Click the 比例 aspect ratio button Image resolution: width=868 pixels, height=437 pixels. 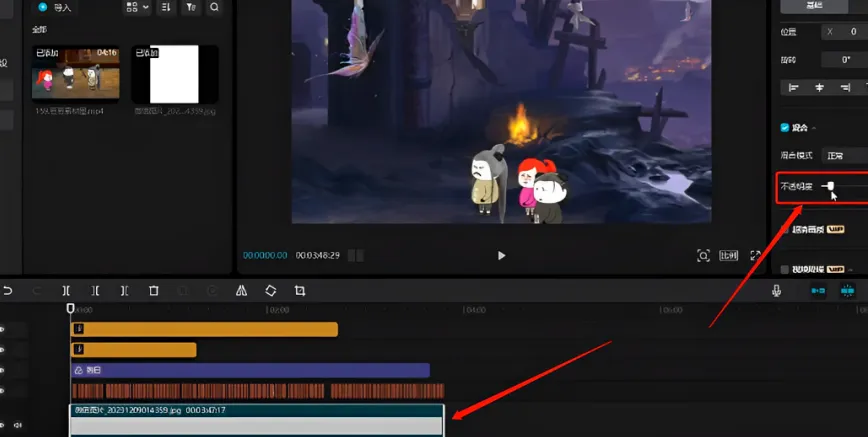728,255
